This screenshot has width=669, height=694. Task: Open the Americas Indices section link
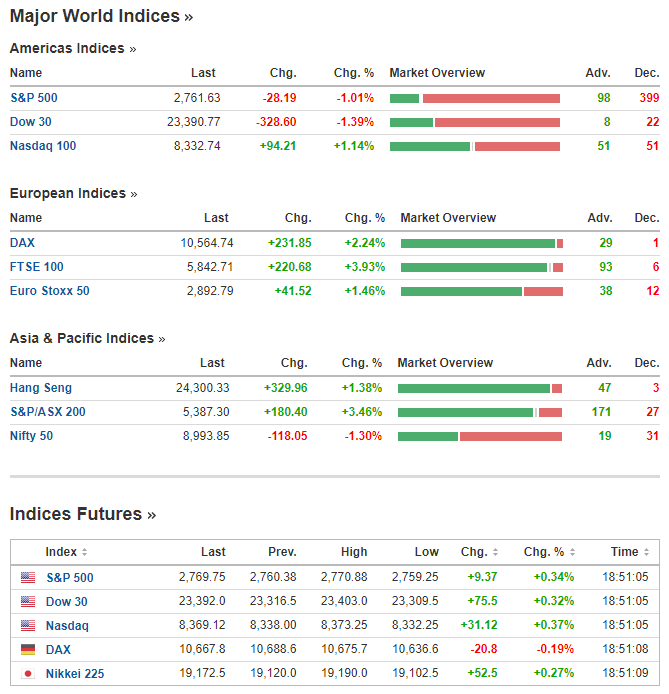coord(73,48)
